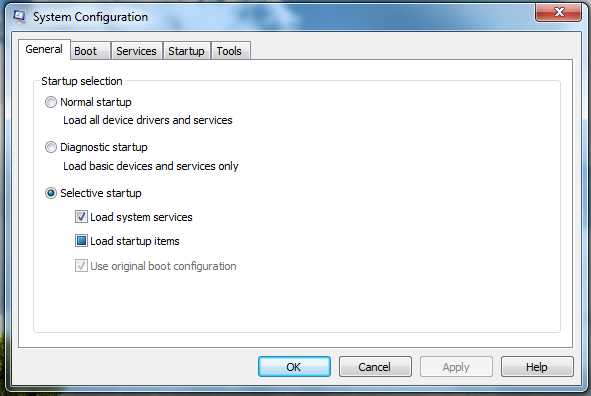Screen dimensions: 591x396
Task: Click the System Configuration title text
Action: 90,17
